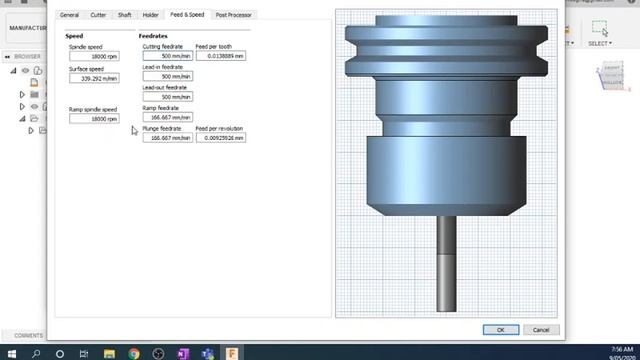Open File Explorer from the taskbar
The height and width of the screenshot is (360, 640).
pos(109,353)
